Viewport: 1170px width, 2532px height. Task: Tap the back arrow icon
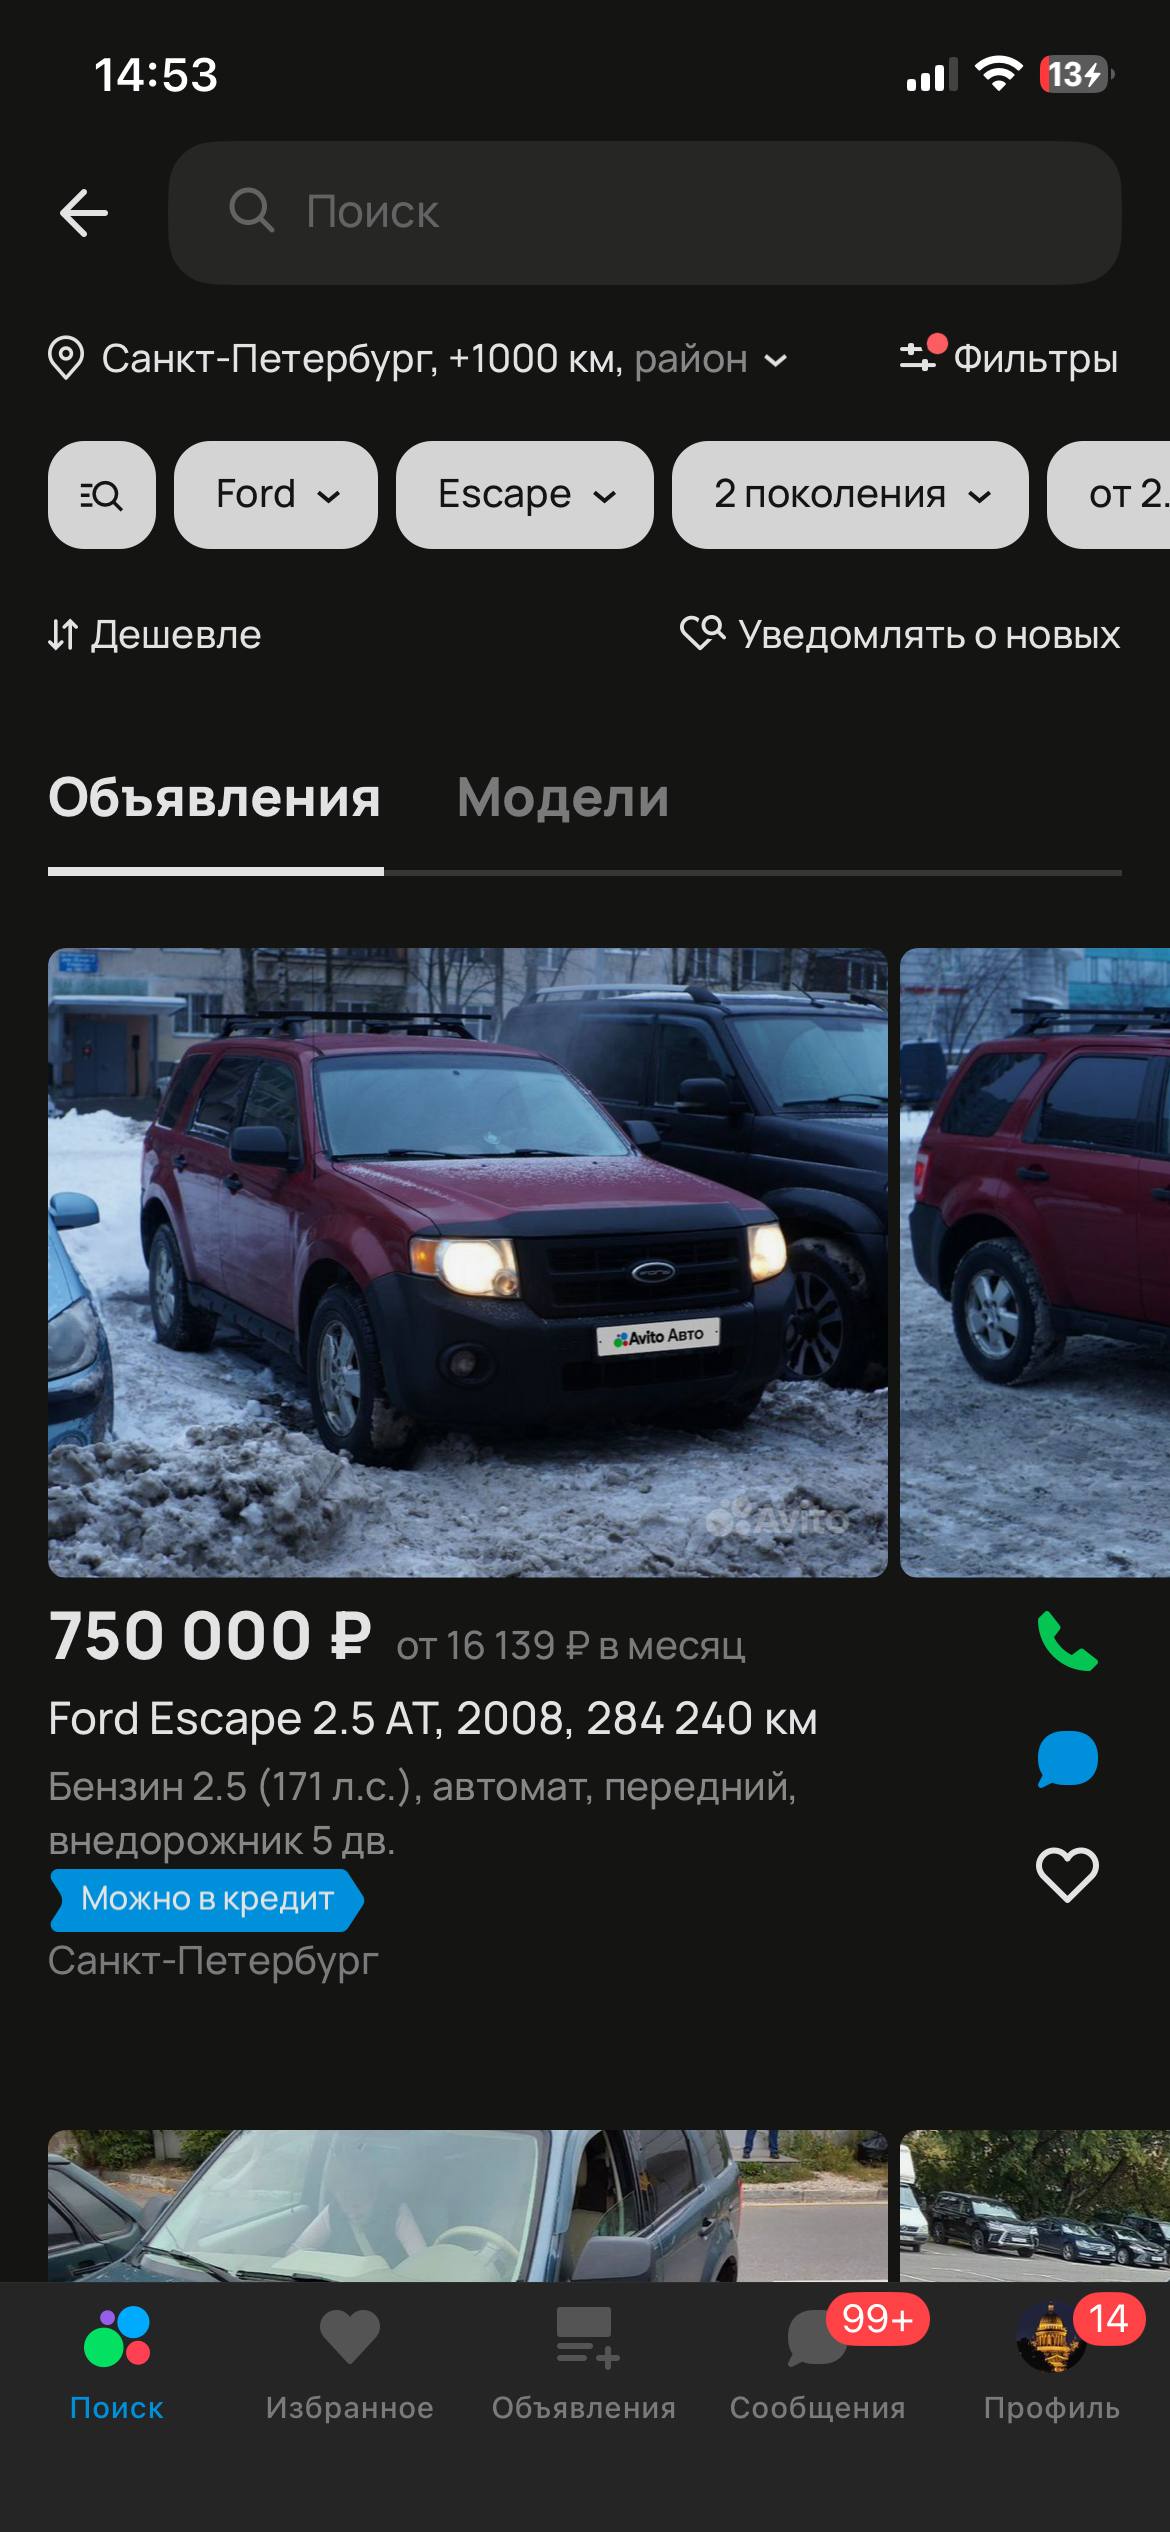pyautogui.click(x=84, y=212)
